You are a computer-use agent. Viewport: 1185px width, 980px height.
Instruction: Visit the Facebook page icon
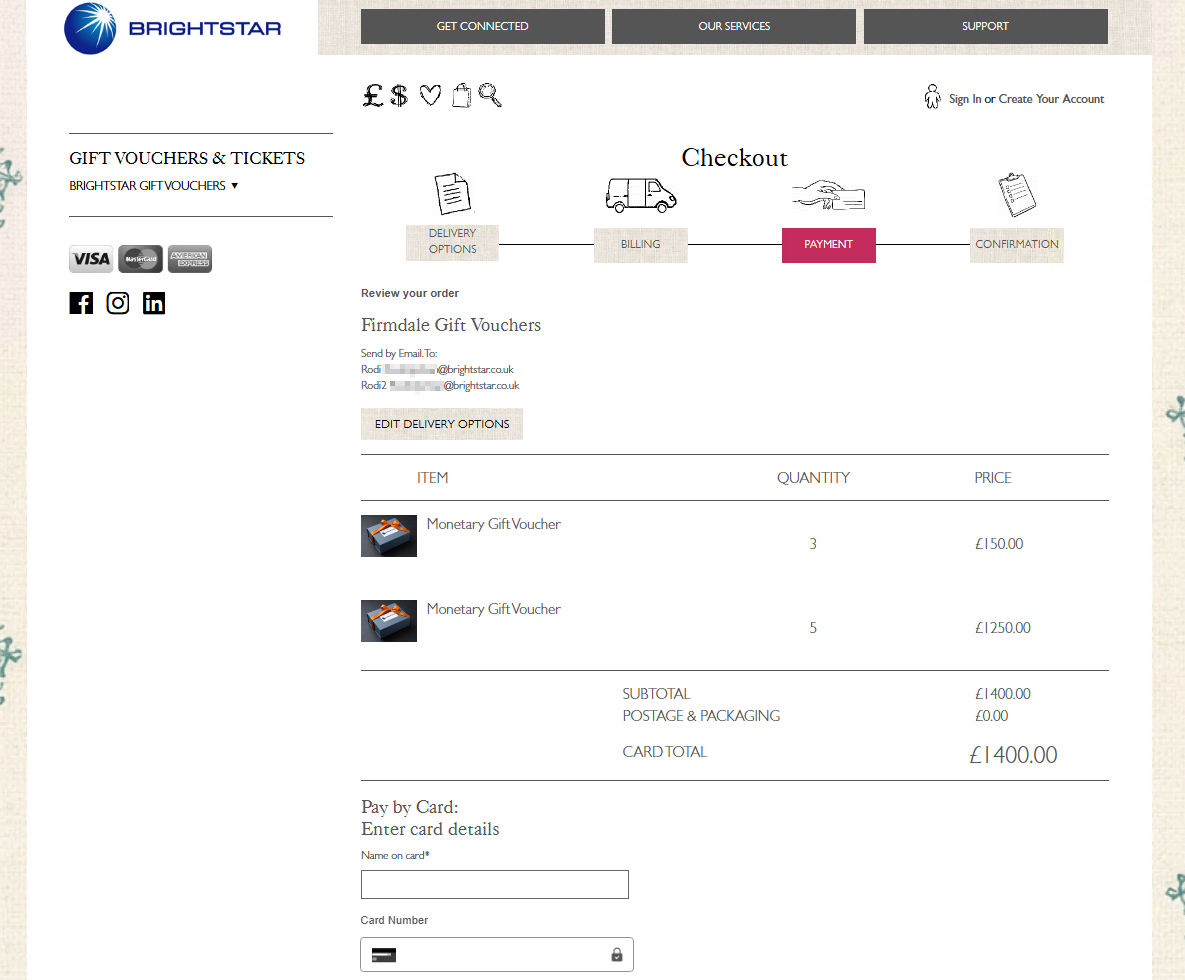81,303
